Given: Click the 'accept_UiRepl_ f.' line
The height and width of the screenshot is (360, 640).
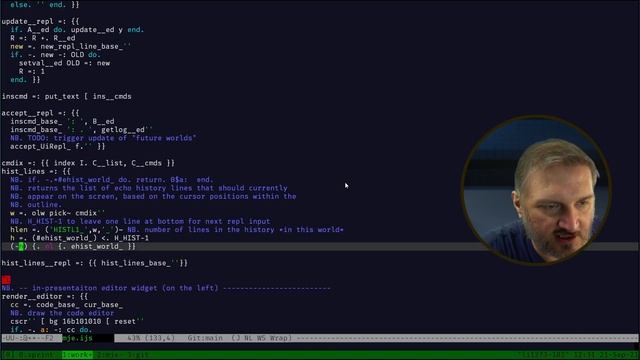Looking at the screenshot, I should tap(58, 147).
